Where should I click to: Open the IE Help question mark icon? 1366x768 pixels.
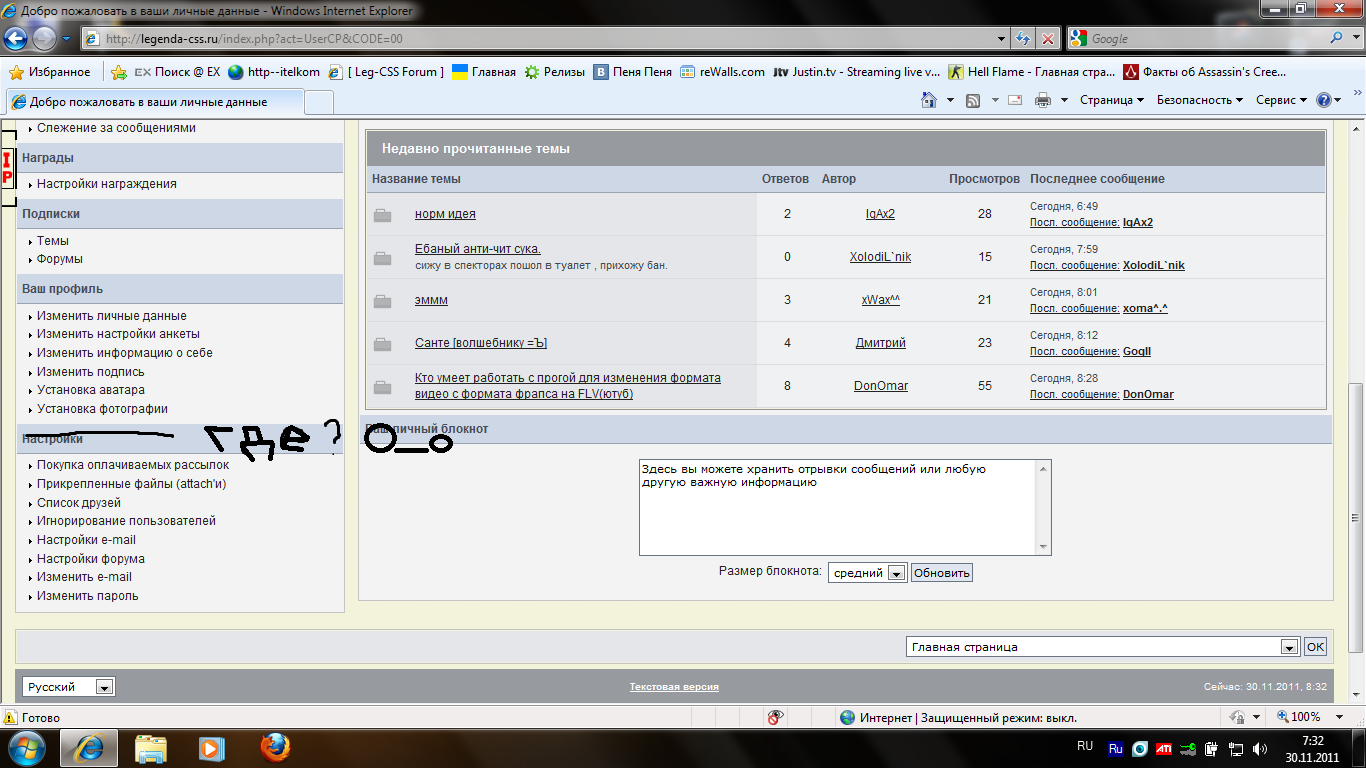click(x=1324, y=100)
